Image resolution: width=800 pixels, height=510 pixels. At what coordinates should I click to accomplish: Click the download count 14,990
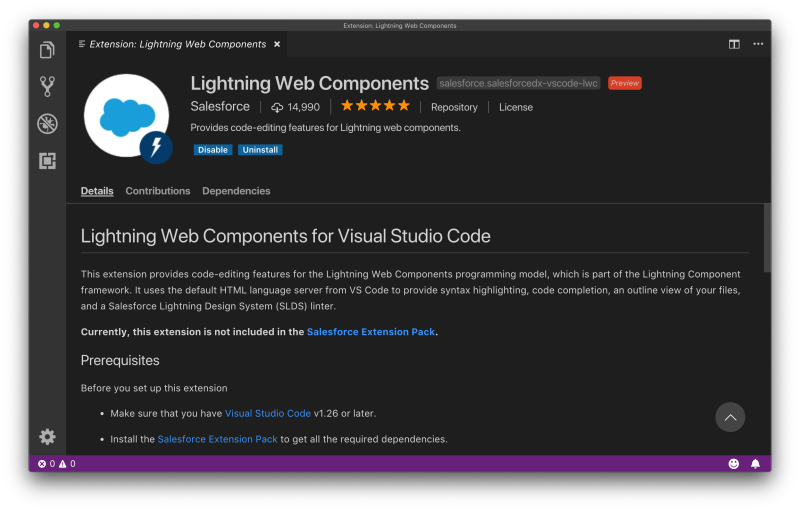click(x=295, y=107)
